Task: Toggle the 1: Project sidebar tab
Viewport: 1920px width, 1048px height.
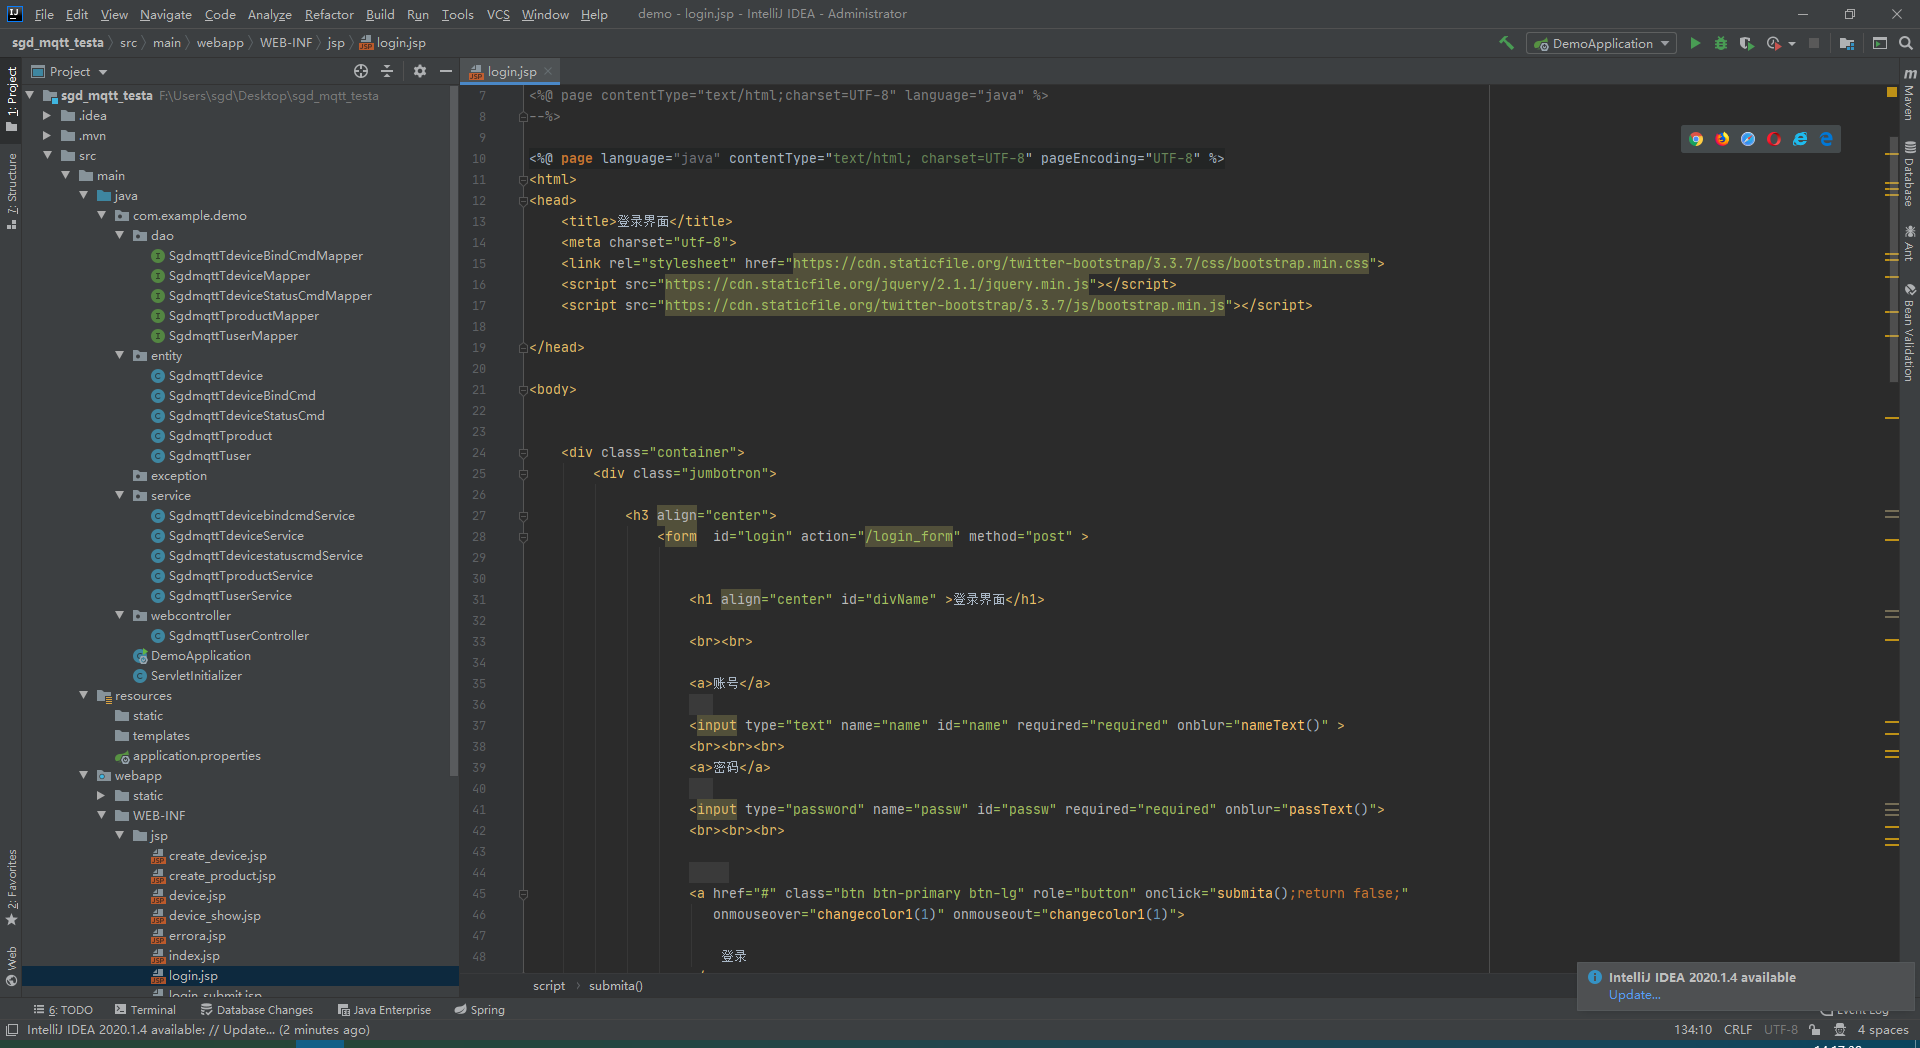Action: click(11, 99)
